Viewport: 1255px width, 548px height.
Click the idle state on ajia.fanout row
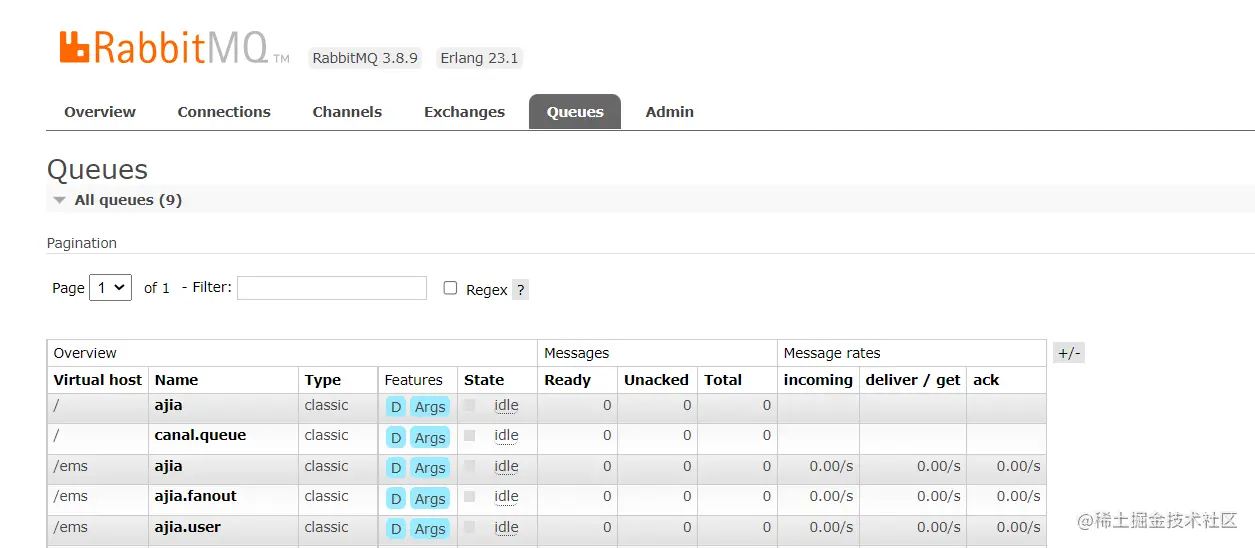tap(506, 496)
